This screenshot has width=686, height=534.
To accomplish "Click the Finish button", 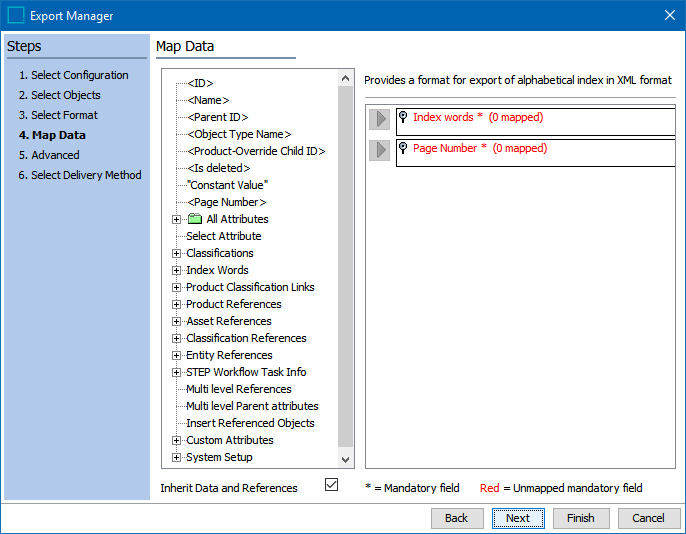I will [x=580, y=518].
